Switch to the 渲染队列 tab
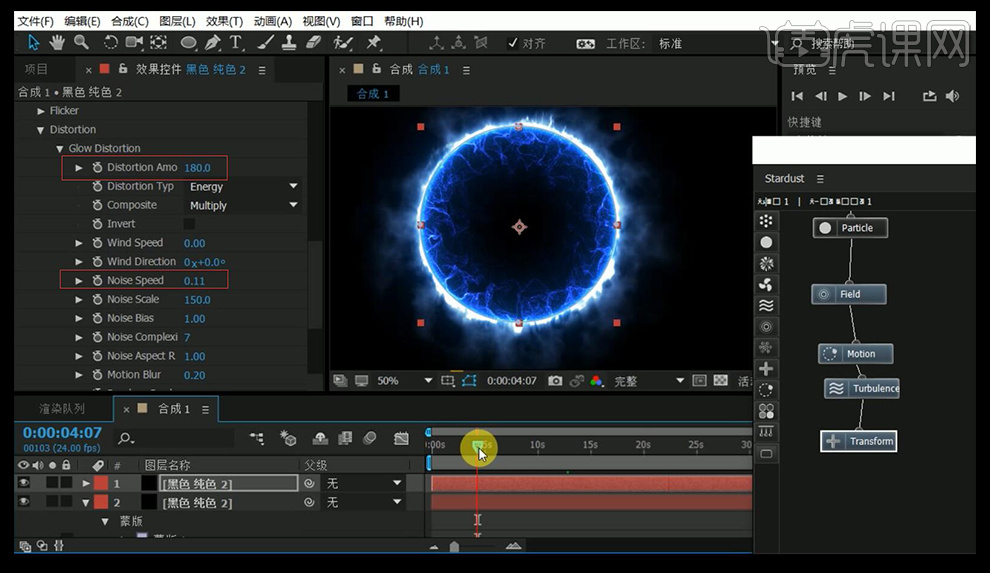990x573 pixels. tap(62, 409)
